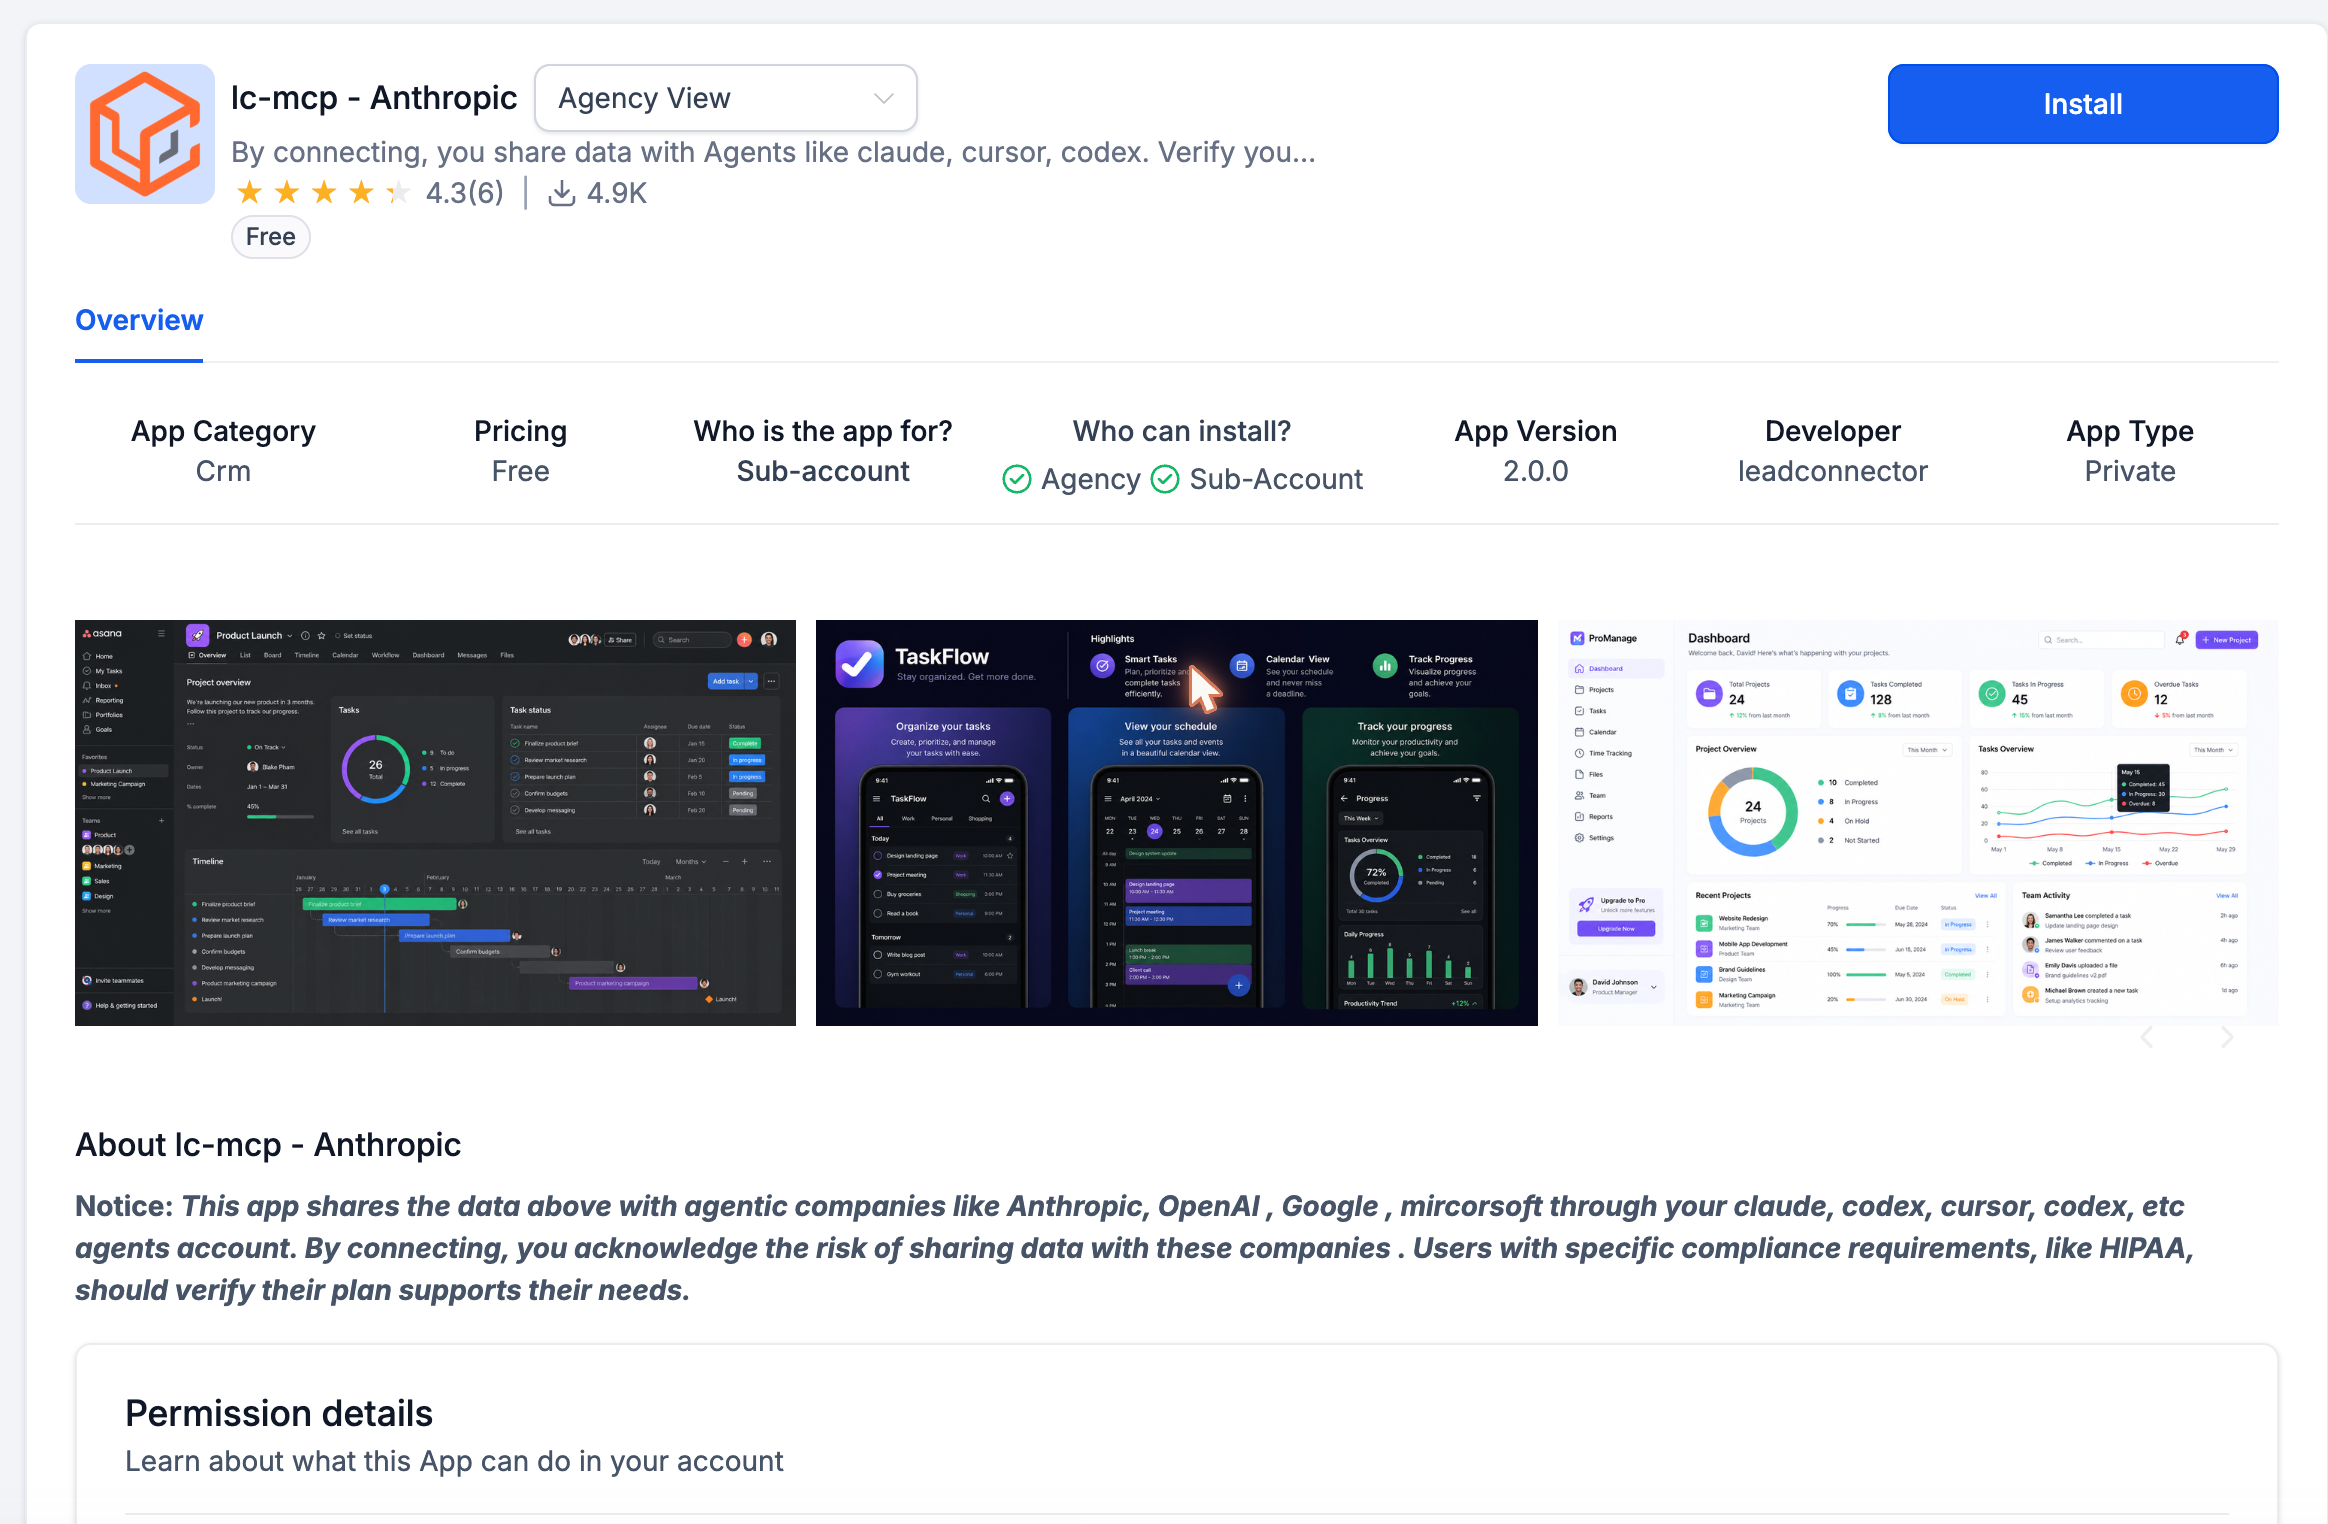Viewport: 2328px width, 1524px height.
Task: Go to the next screenshot with right arrow
Action: (x=2227, y=1037)
